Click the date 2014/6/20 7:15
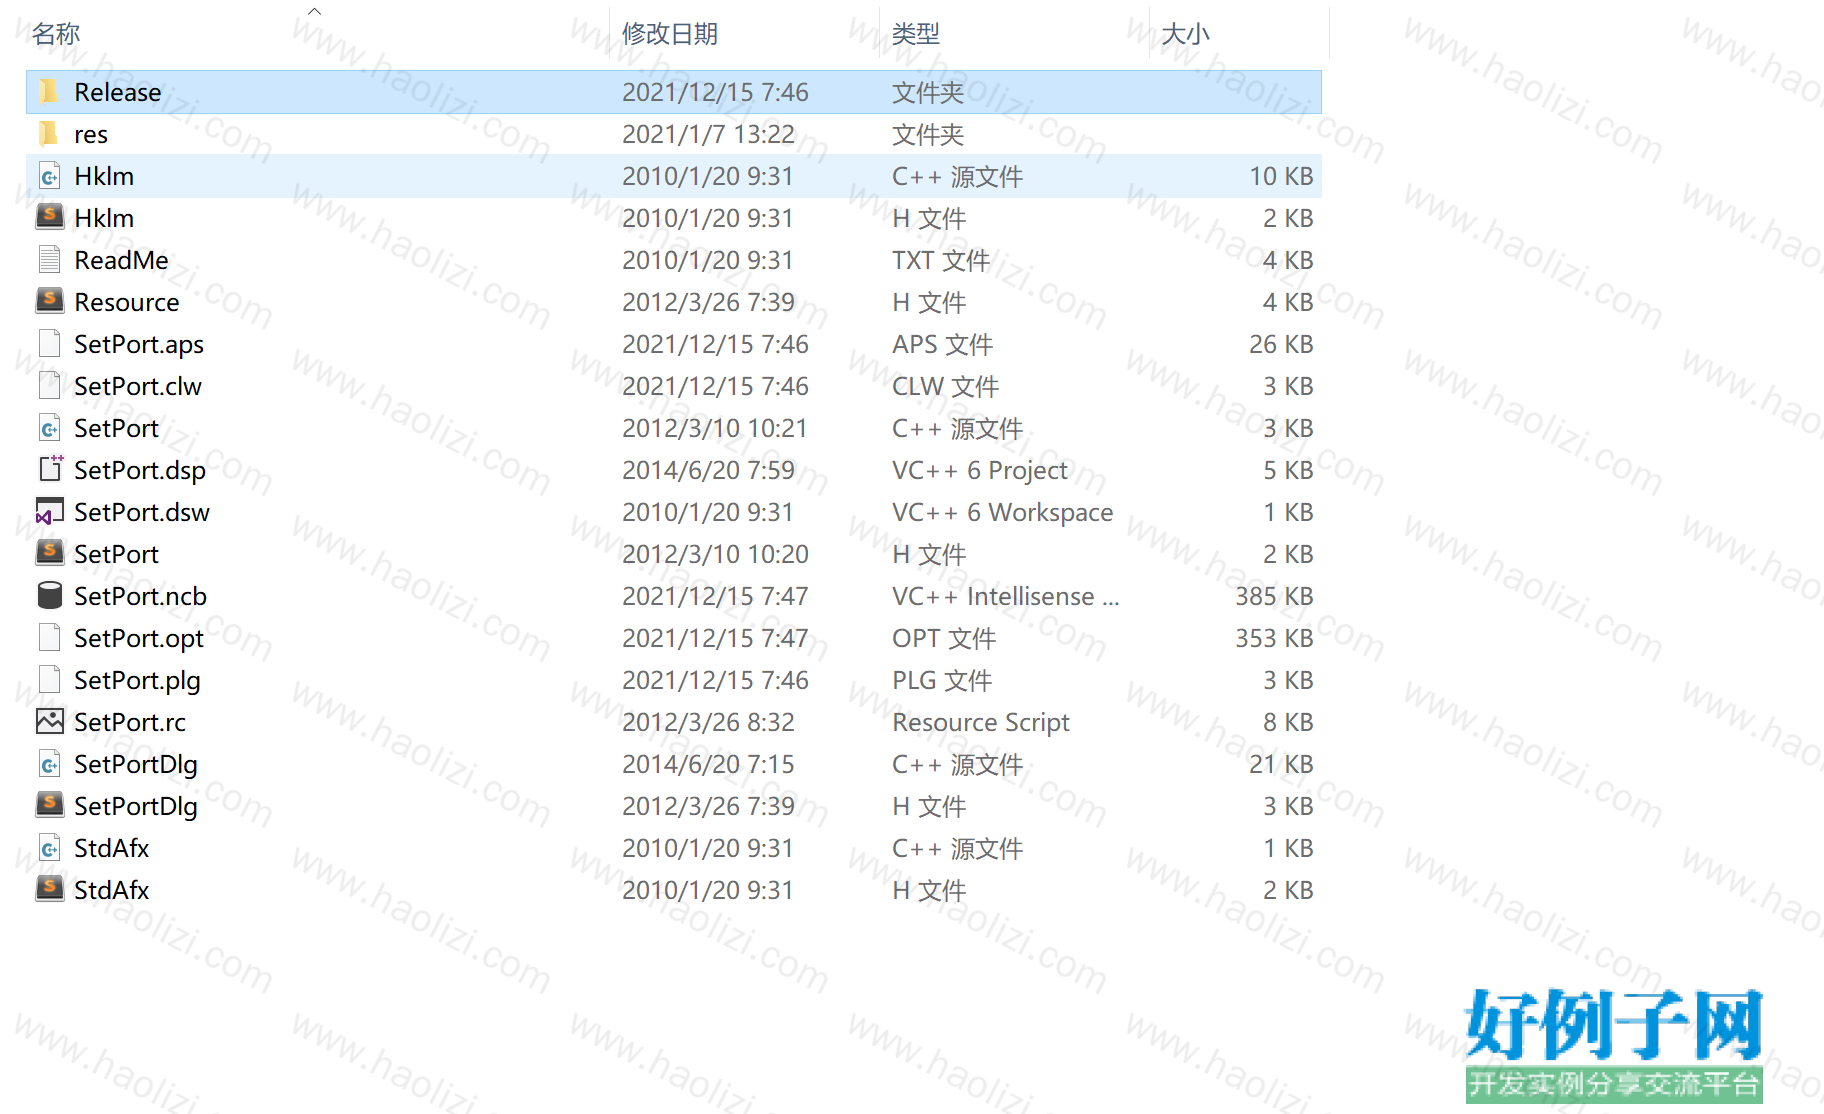1824x1114 pixels. coord(708,764)
